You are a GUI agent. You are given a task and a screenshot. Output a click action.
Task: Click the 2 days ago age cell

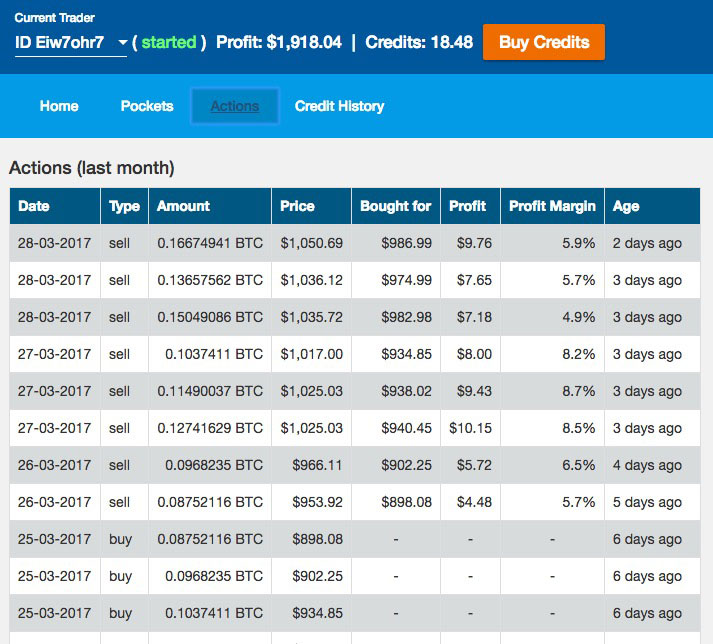pyautogui.click(x=652, y=243)
